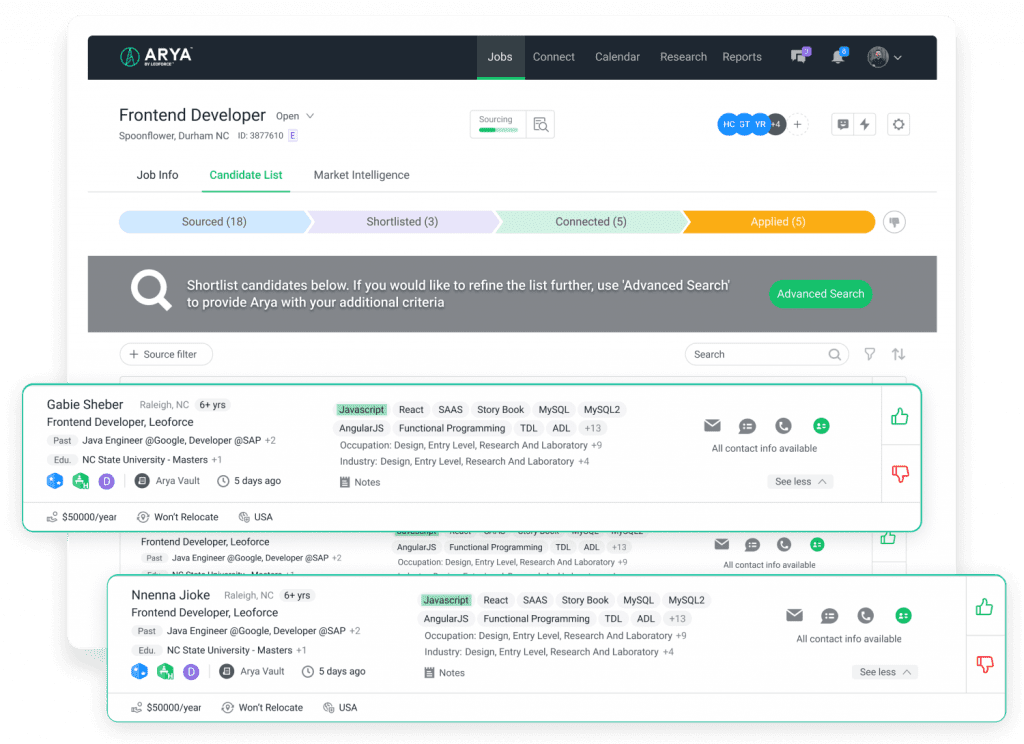Open the notifications bell

click(839, 56)
